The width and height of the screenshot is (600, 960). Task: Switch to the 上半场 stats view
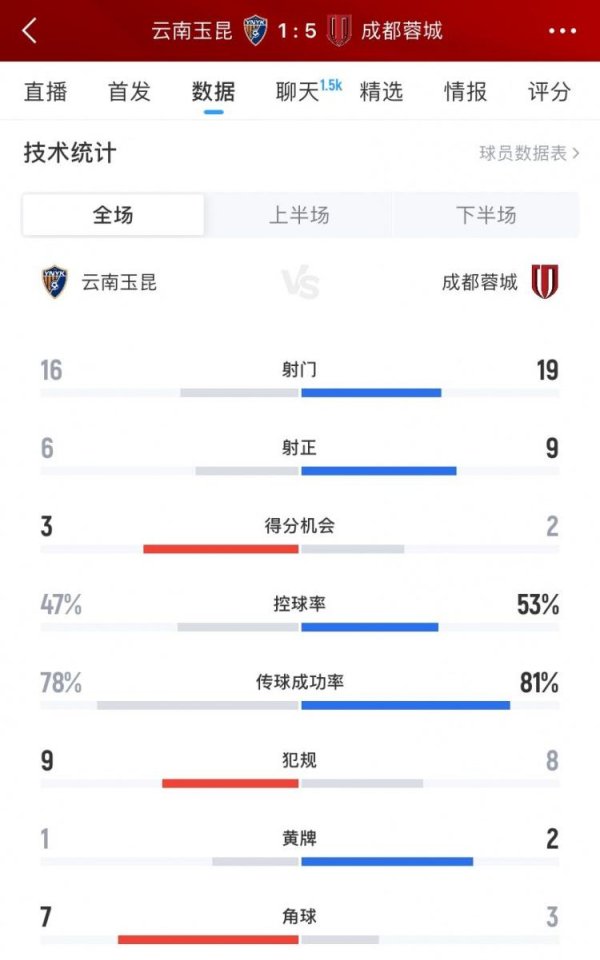299,213
